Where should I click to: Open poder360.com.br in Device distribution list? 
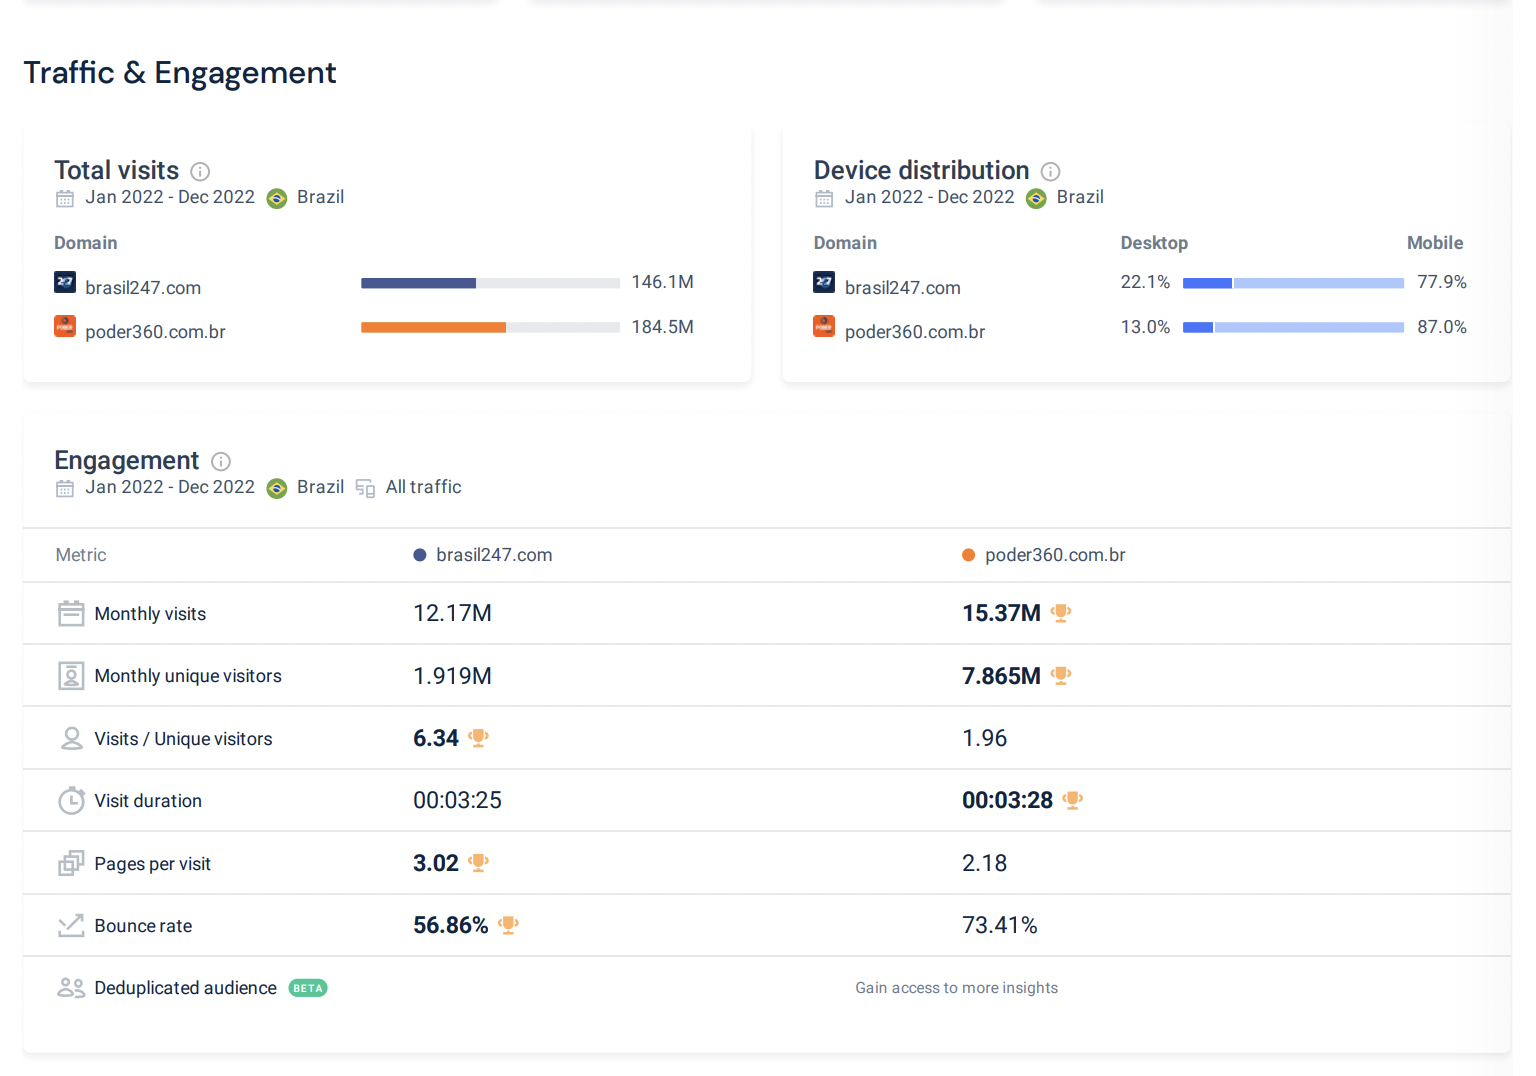tap(914, 332)
